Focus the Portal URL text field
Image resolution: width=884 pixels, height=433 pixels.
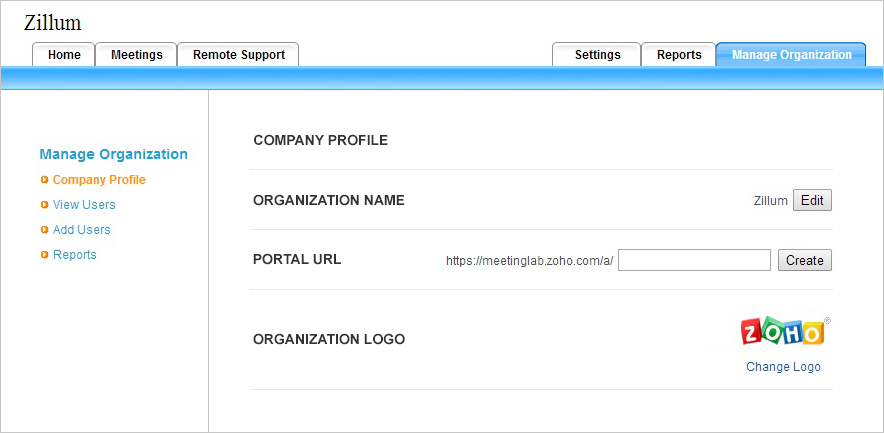click(694, 260)
